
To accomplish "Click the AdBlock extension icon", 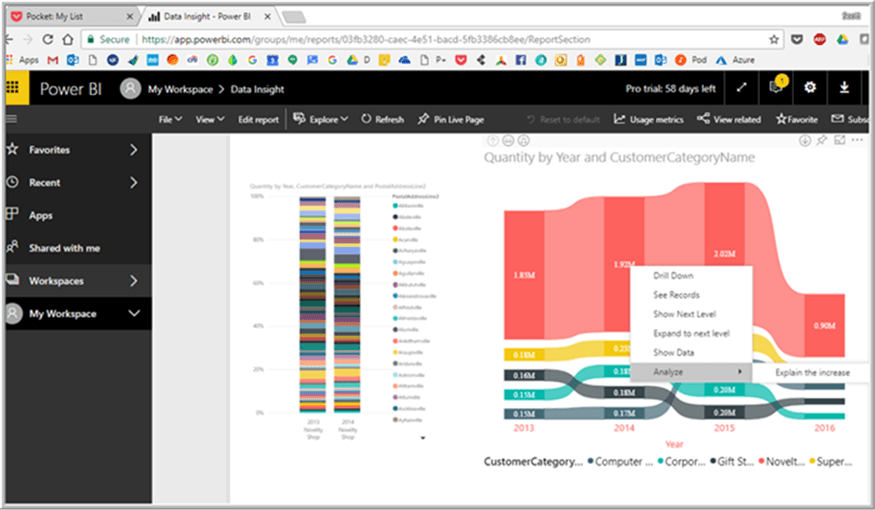I will [819, 39].
